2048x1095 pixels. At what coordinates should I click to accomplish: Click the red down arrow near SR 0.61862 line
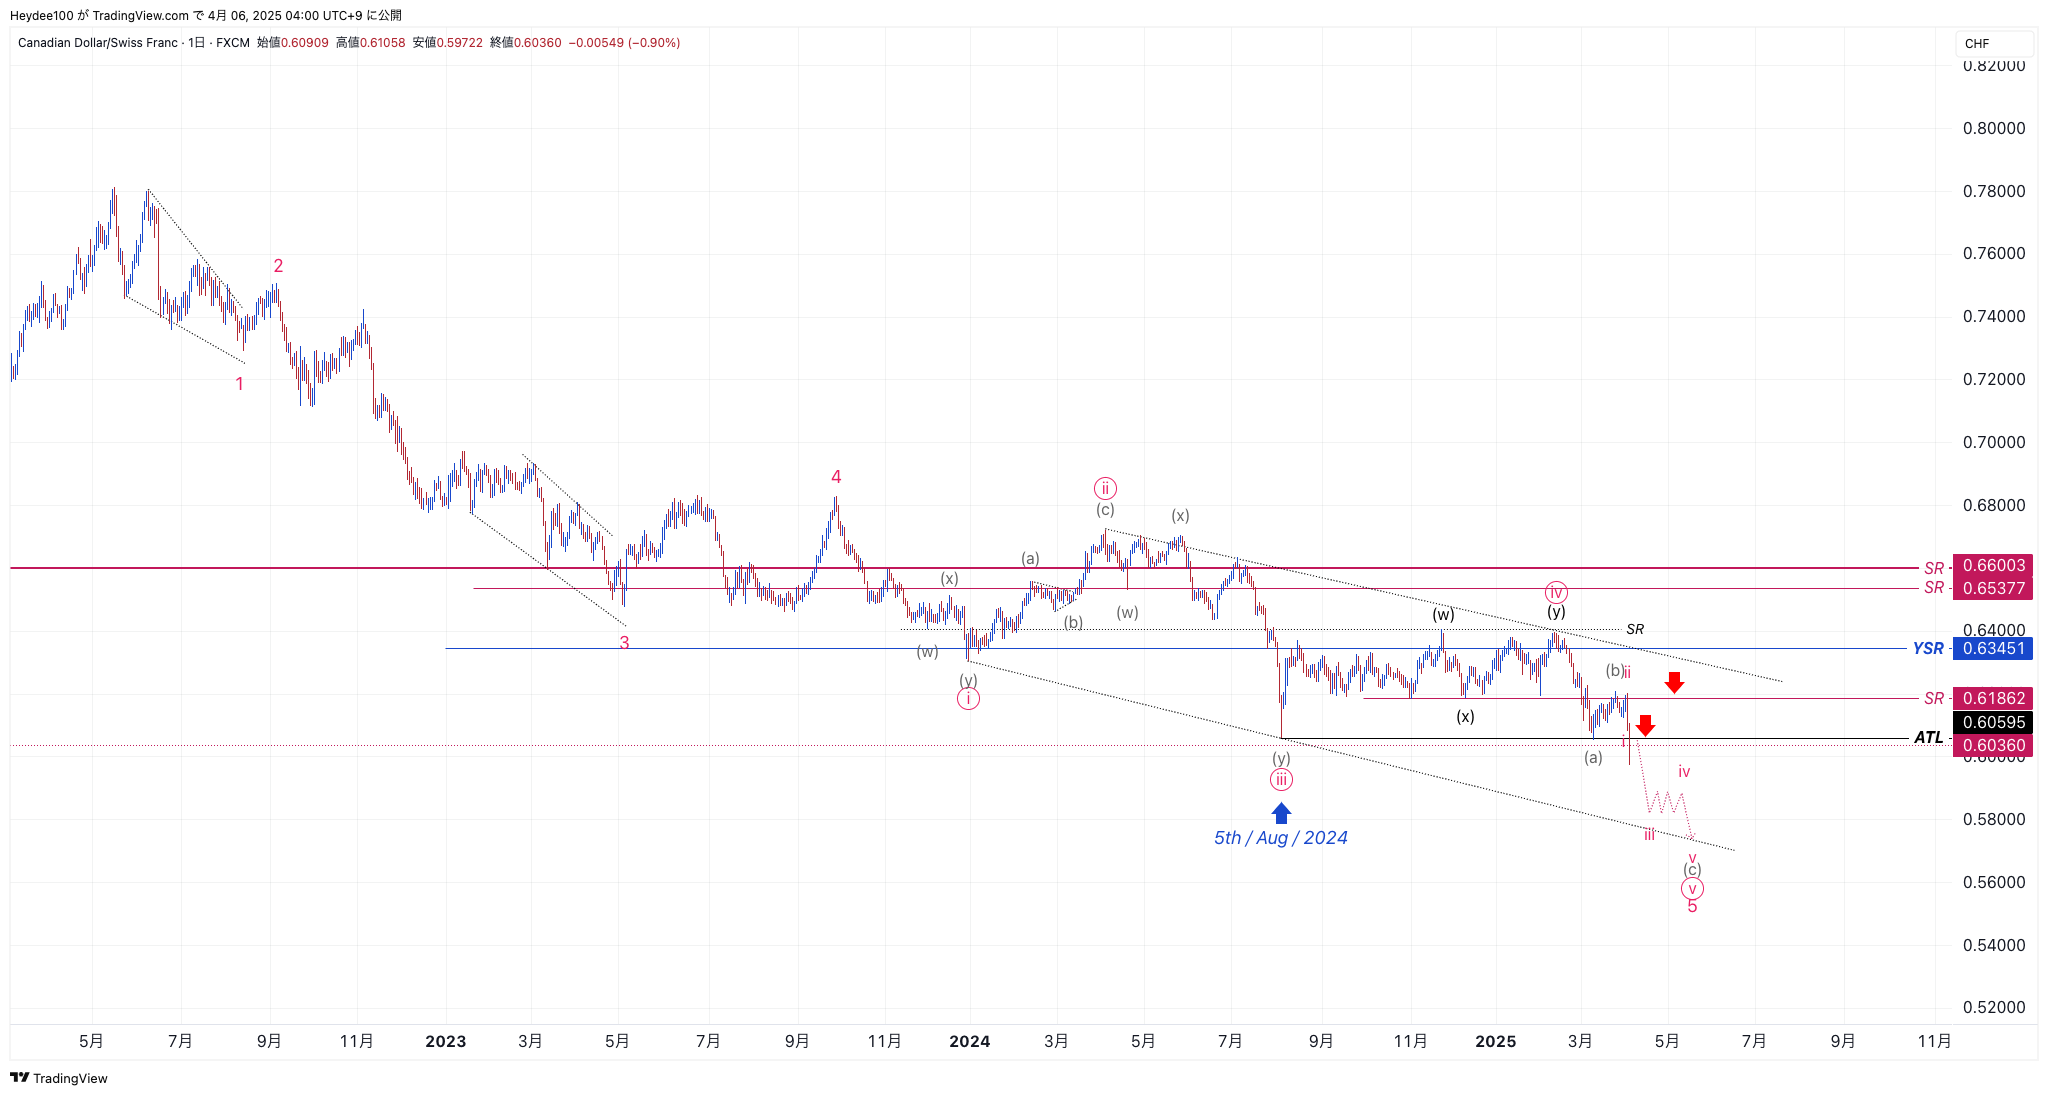1674,682
